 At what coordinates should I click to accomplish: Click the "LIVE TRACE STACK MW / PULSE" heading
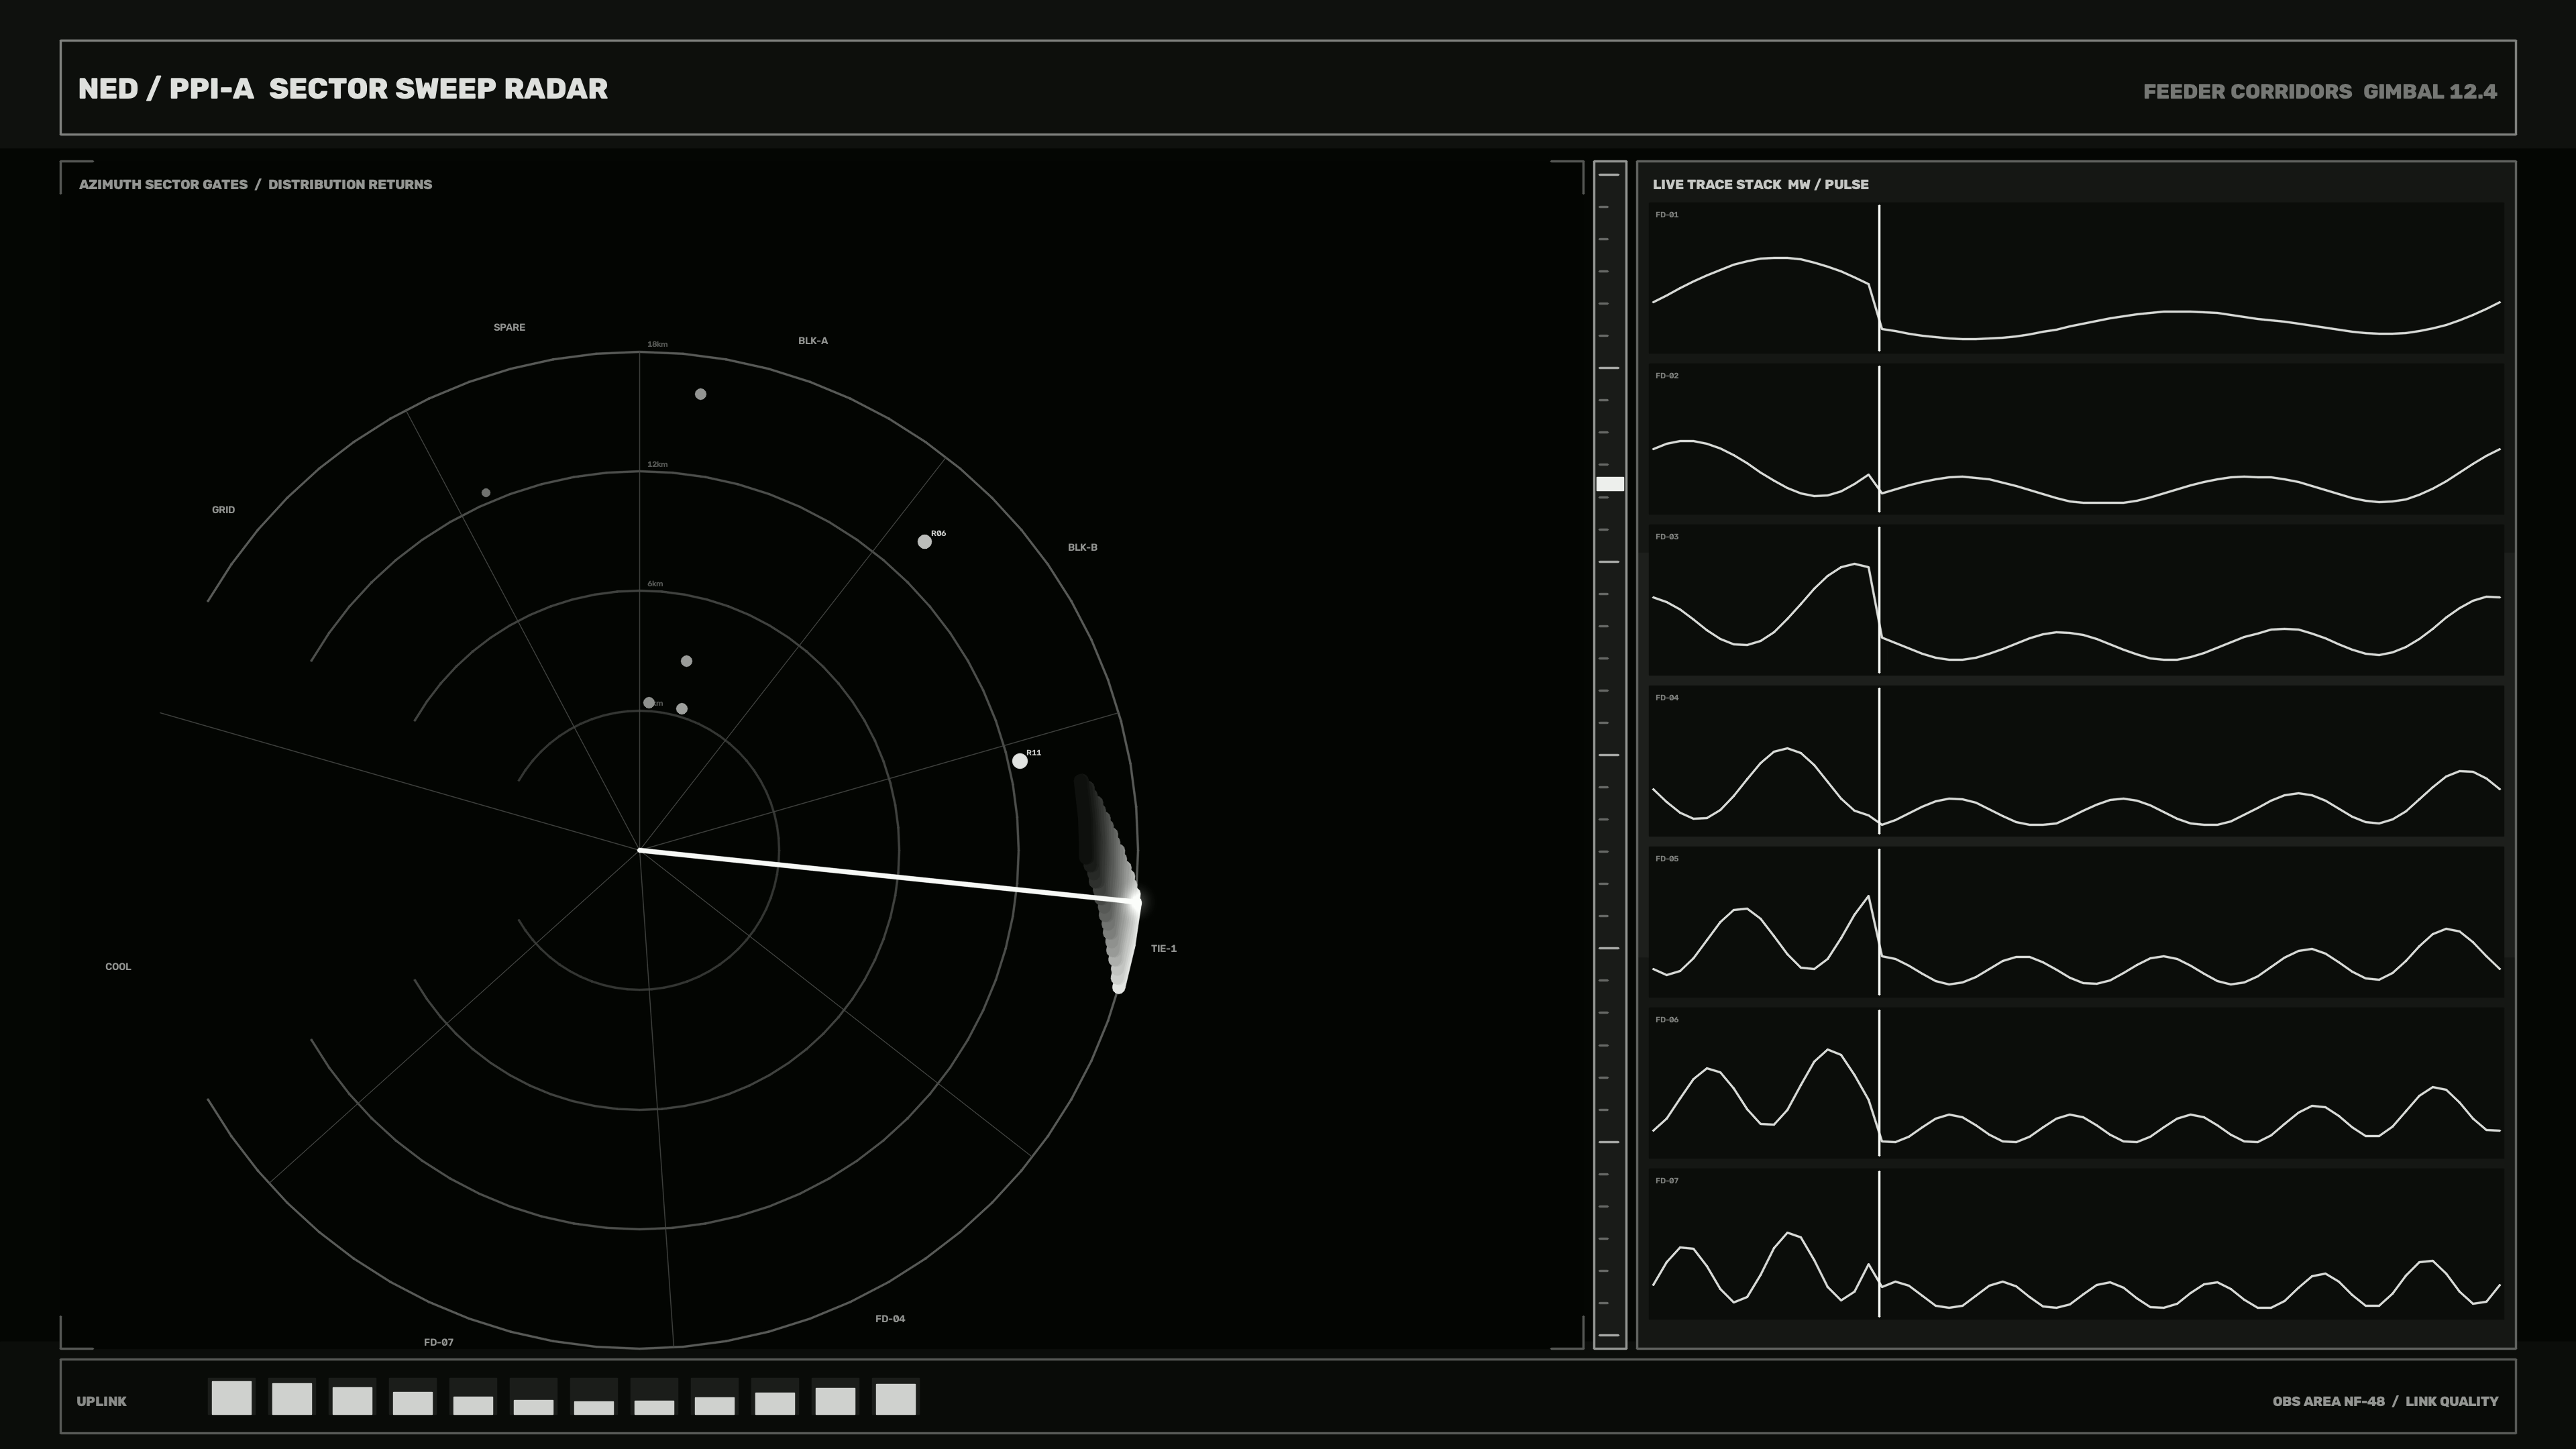click(x=1760, y=185)
